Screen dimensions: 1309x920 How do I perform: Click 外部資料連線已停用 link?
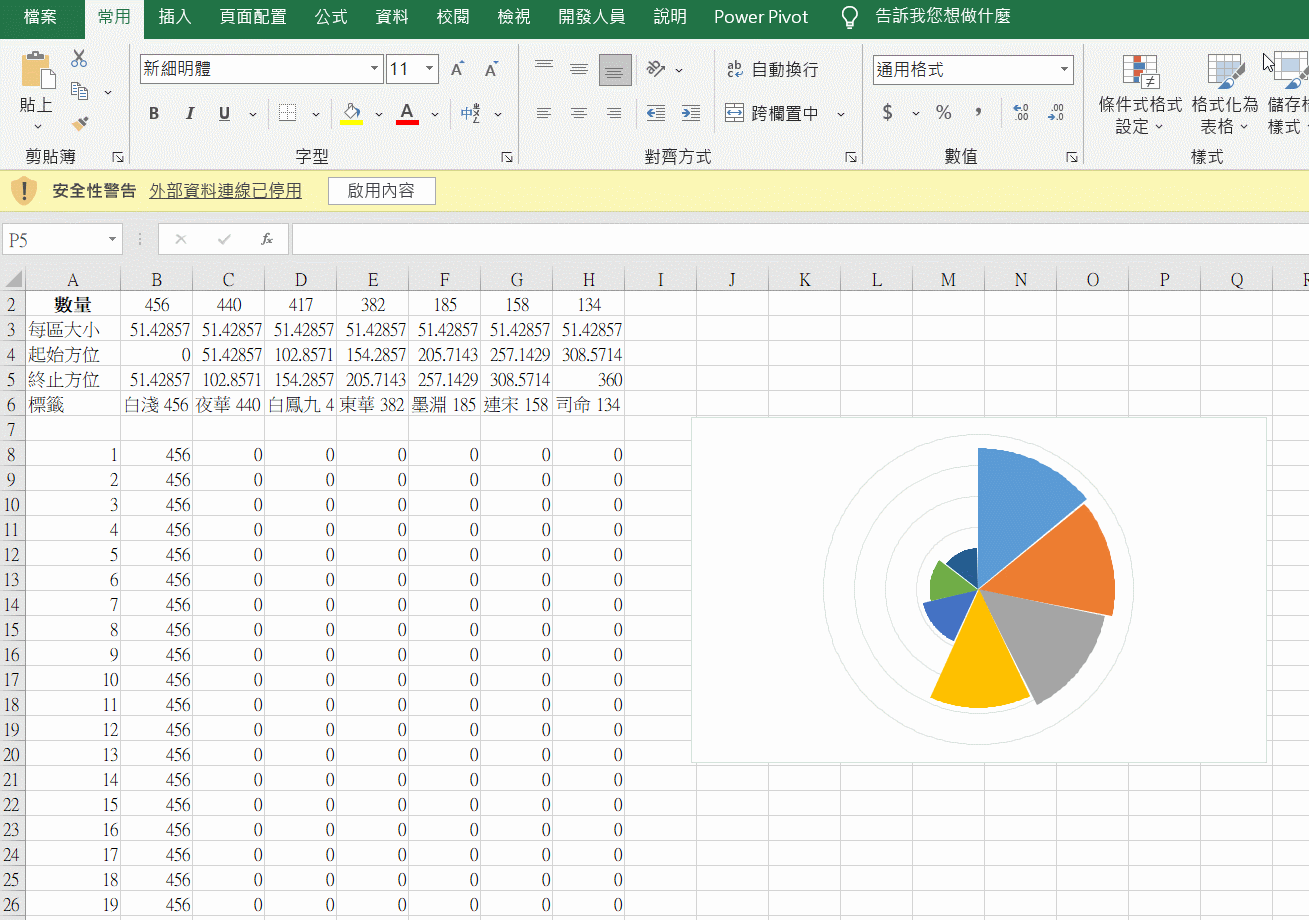pos(225,191)
